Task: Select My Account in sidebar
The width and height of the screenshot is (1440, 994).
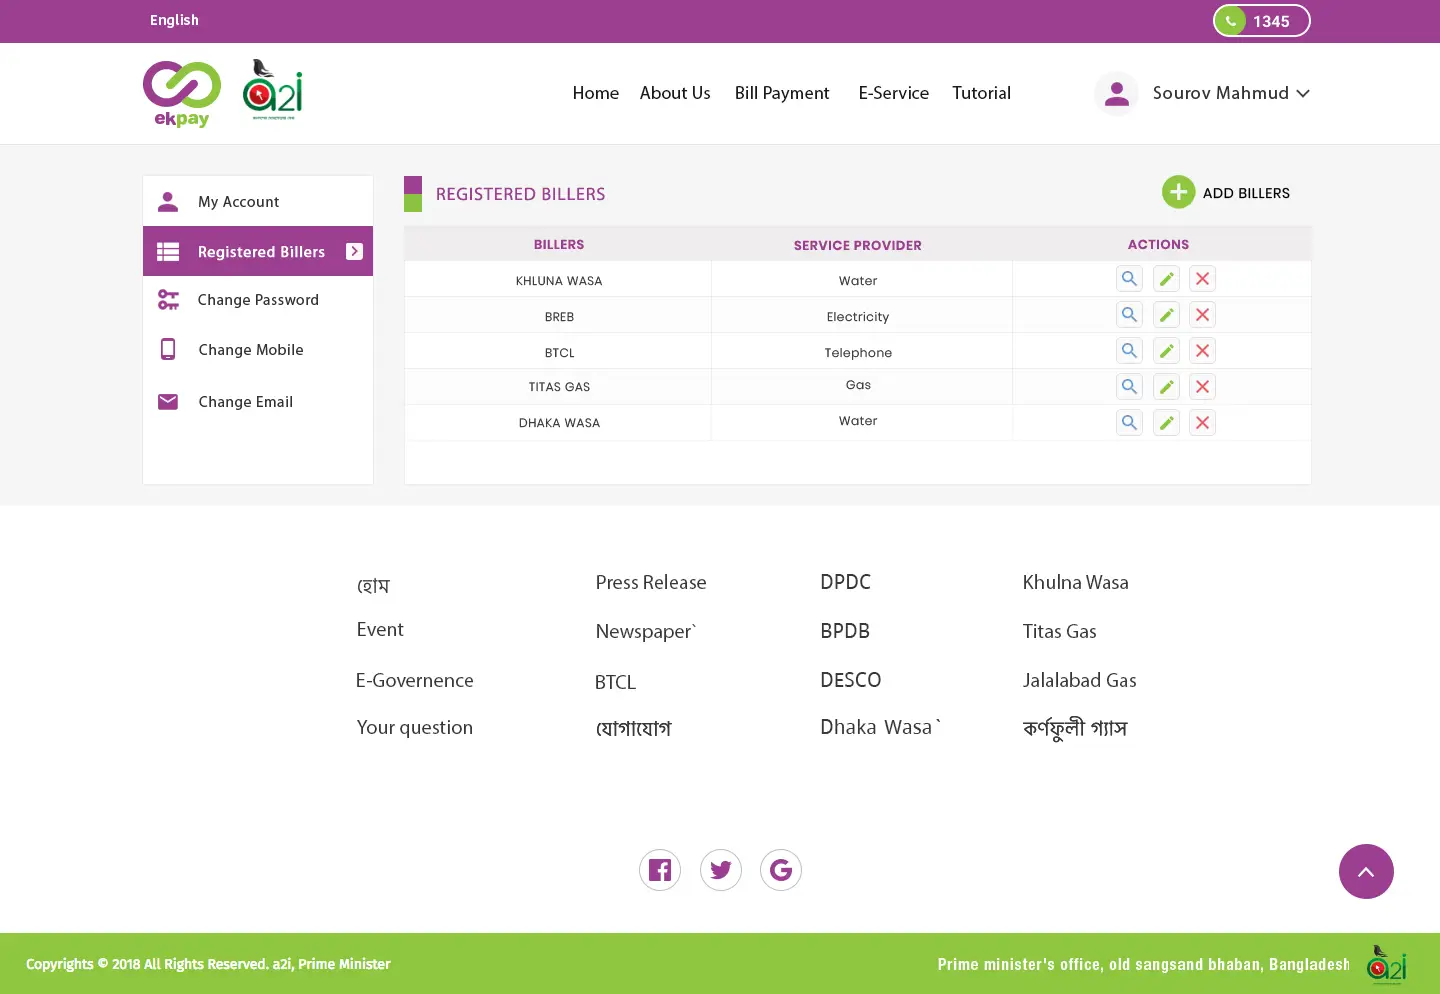Action: (258, 201)
